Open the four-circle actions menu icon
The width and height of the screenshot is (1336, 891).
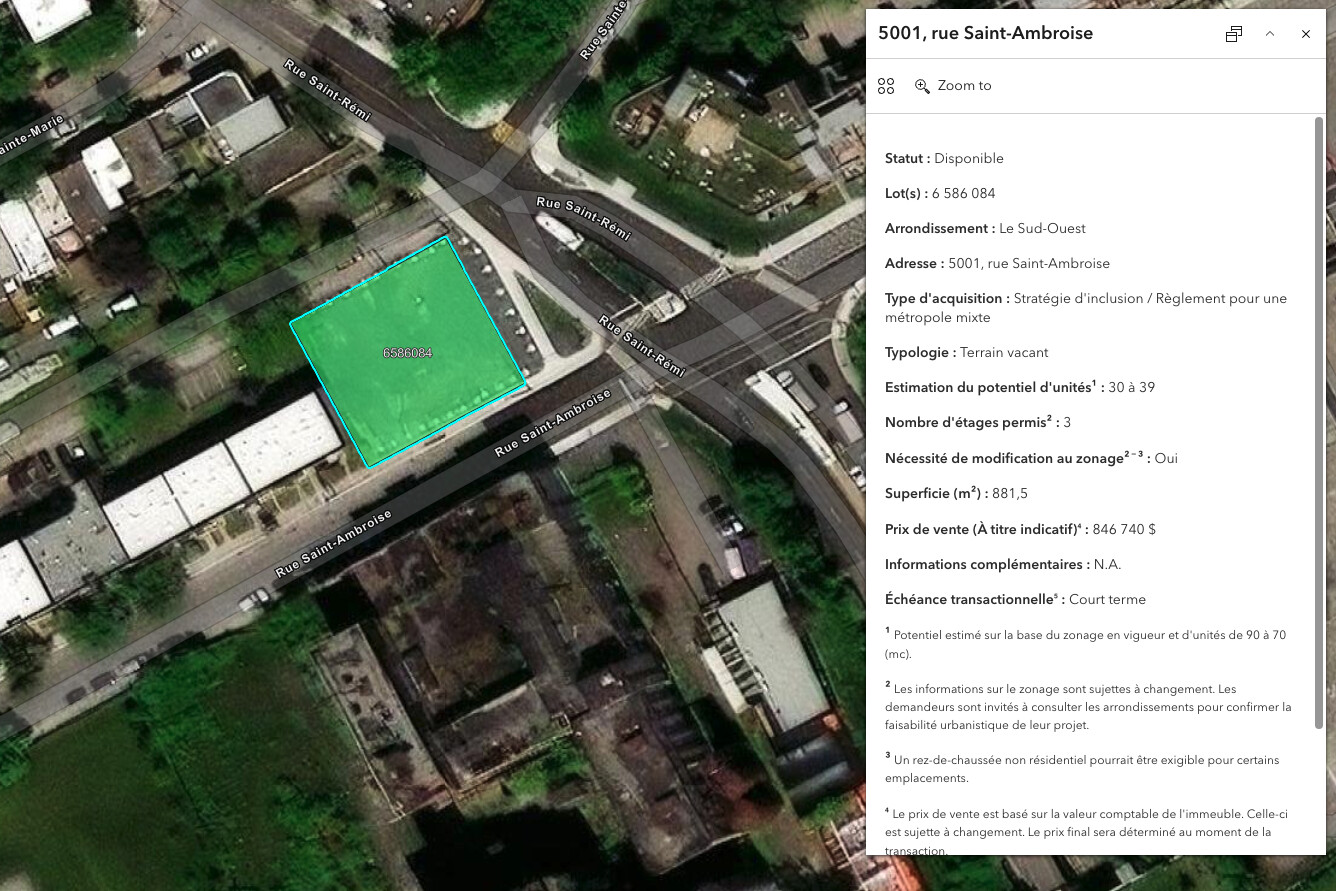coord(886,86)
